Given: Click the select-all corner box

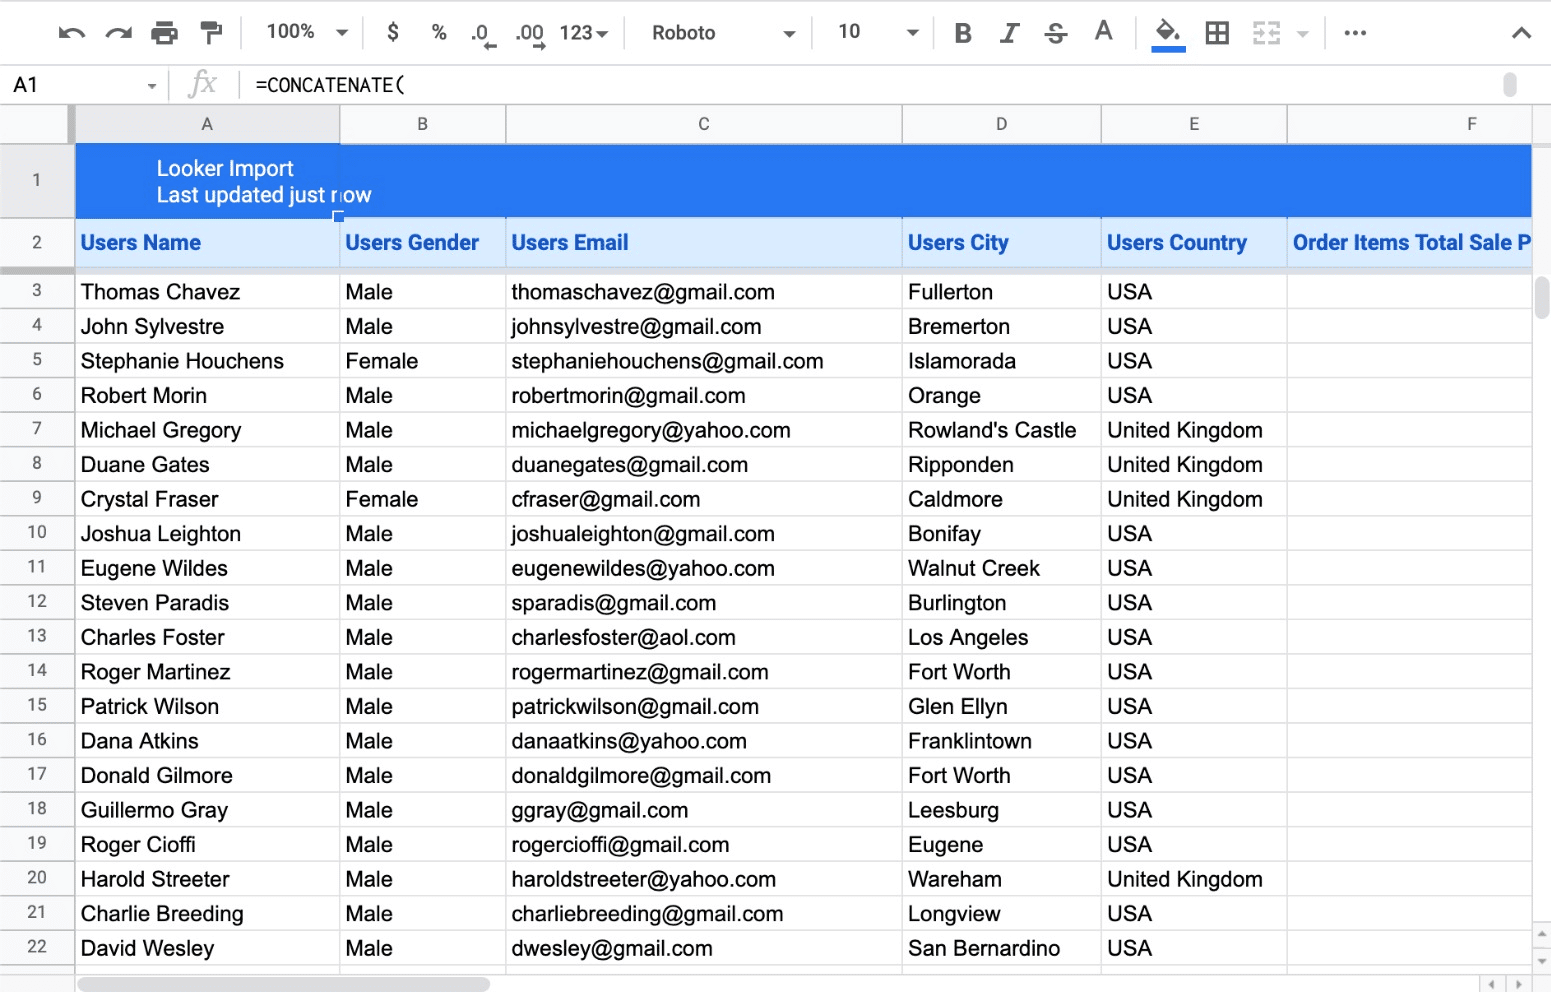Looking at the screenshot, I should click(x=36, y=124).
